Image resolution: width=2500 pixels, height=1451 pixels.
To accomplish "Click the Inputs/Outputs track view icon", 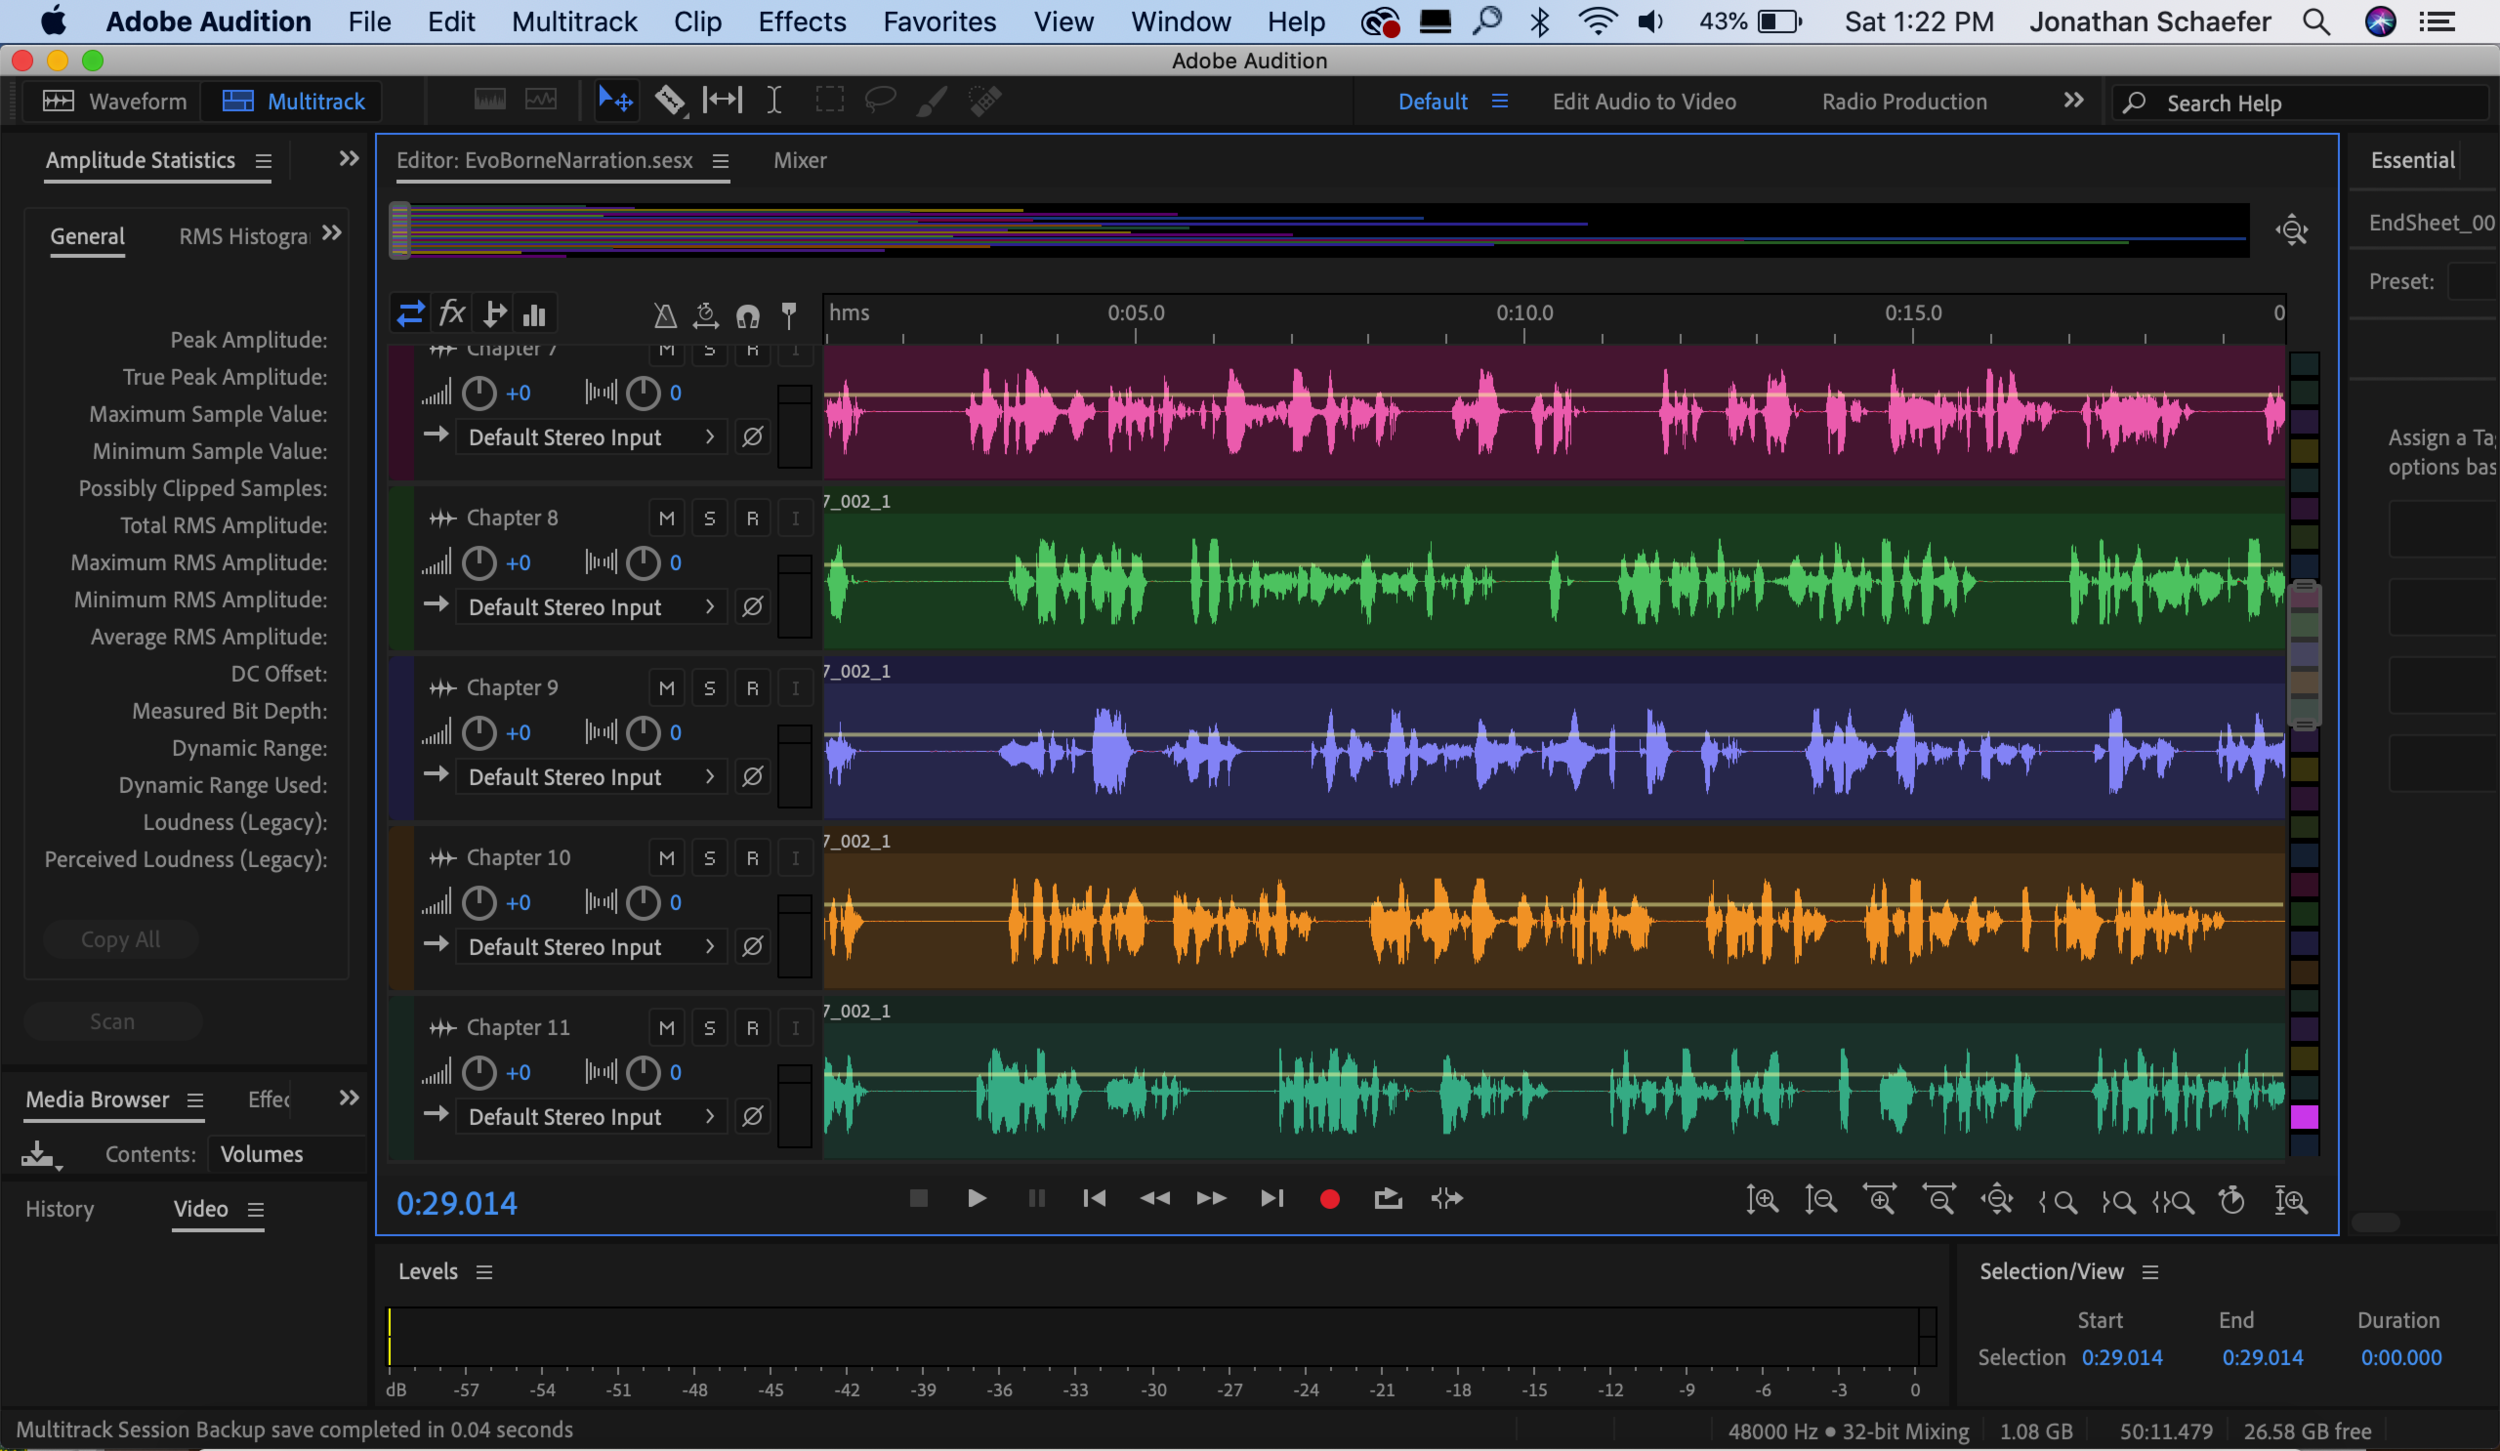I will point(410,315).
